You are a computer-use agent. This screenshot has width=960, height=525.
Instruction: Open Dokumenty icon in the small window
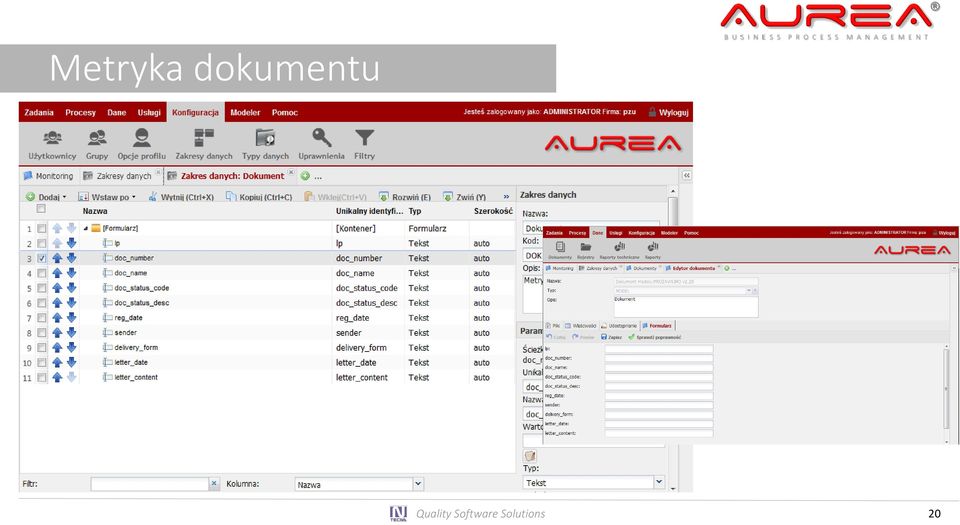coord(560,250)
